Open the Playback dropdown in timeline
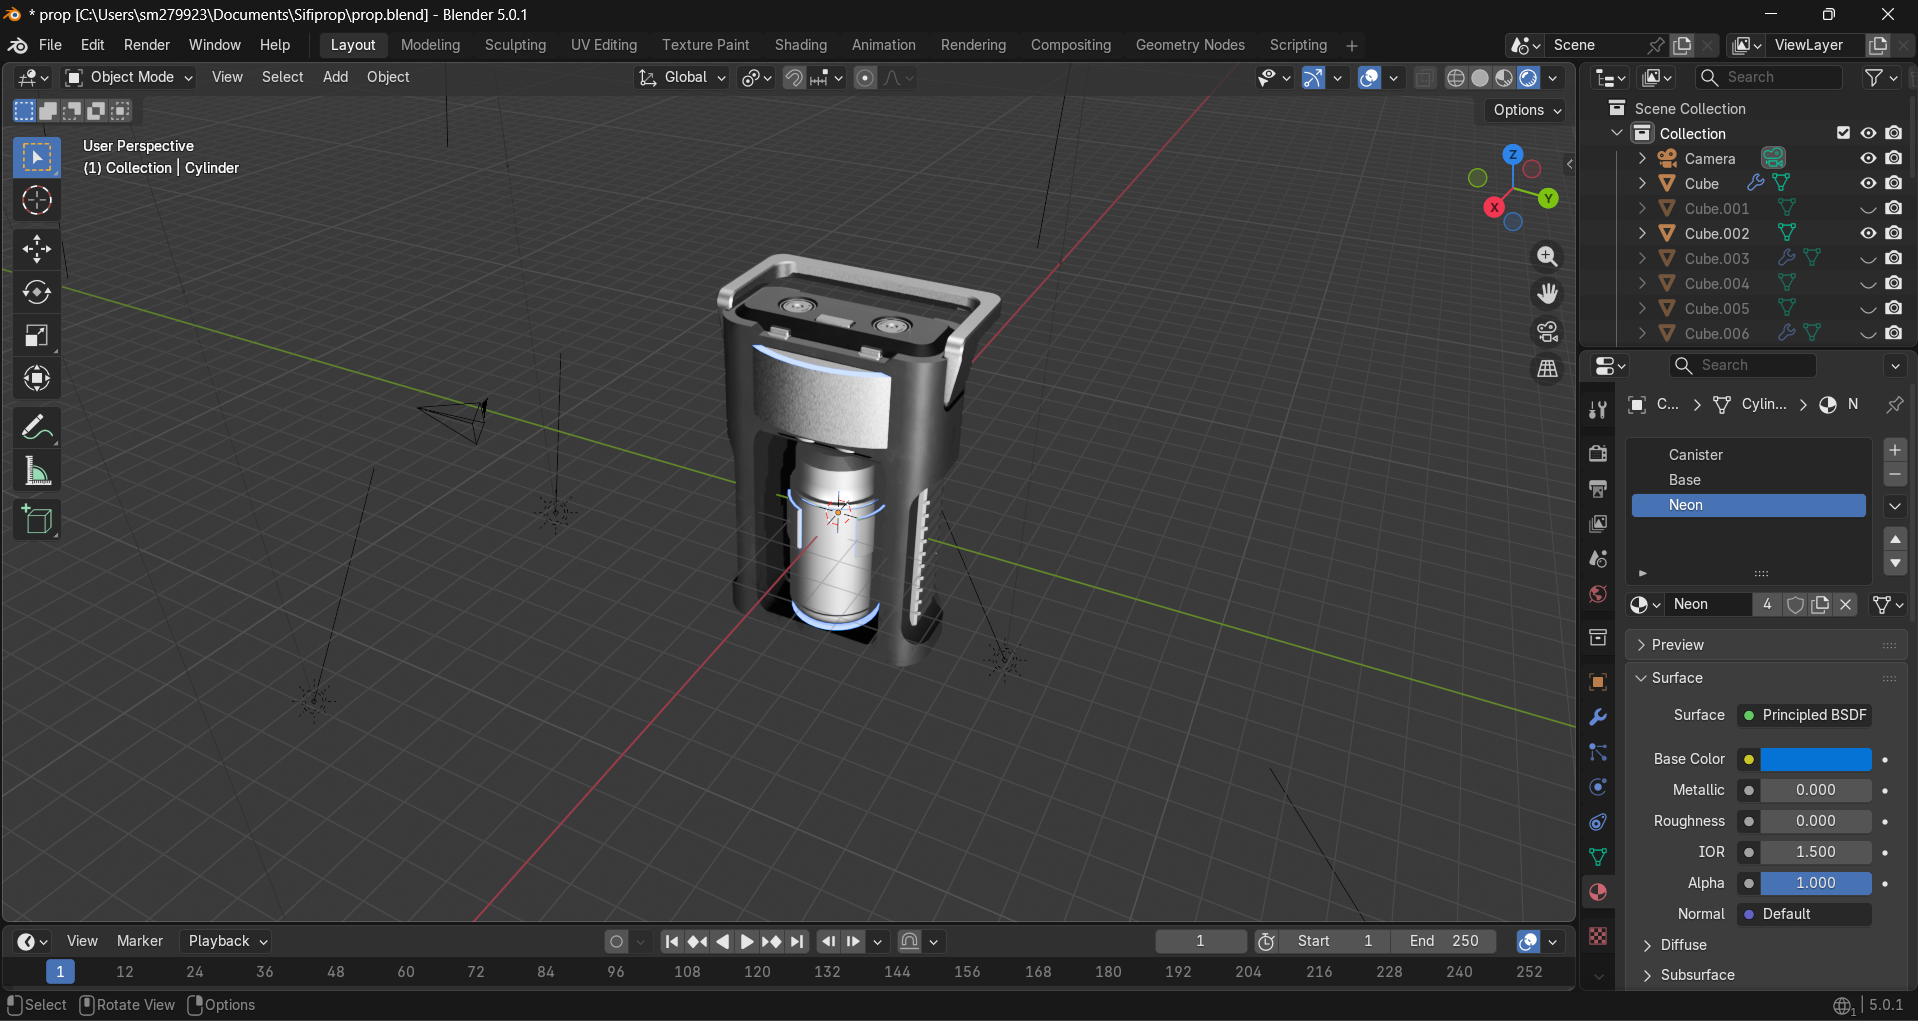This screenshot has height=1021, width=1918. click(228, 941)
